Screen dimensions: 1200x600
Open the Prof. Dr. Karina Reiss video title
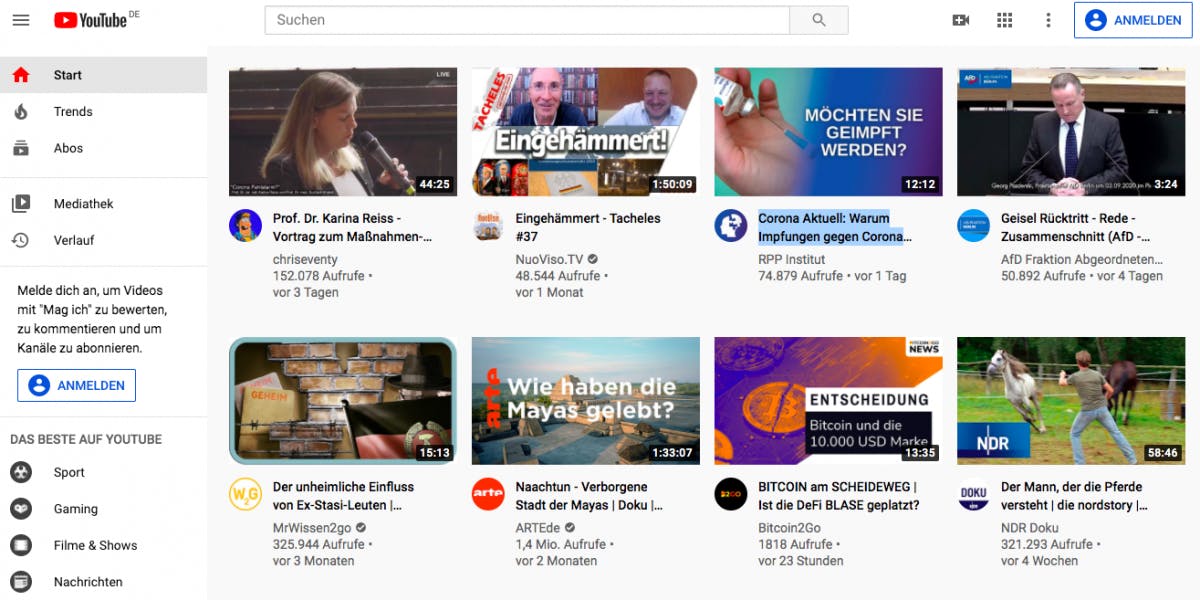[x=353, y=227]
